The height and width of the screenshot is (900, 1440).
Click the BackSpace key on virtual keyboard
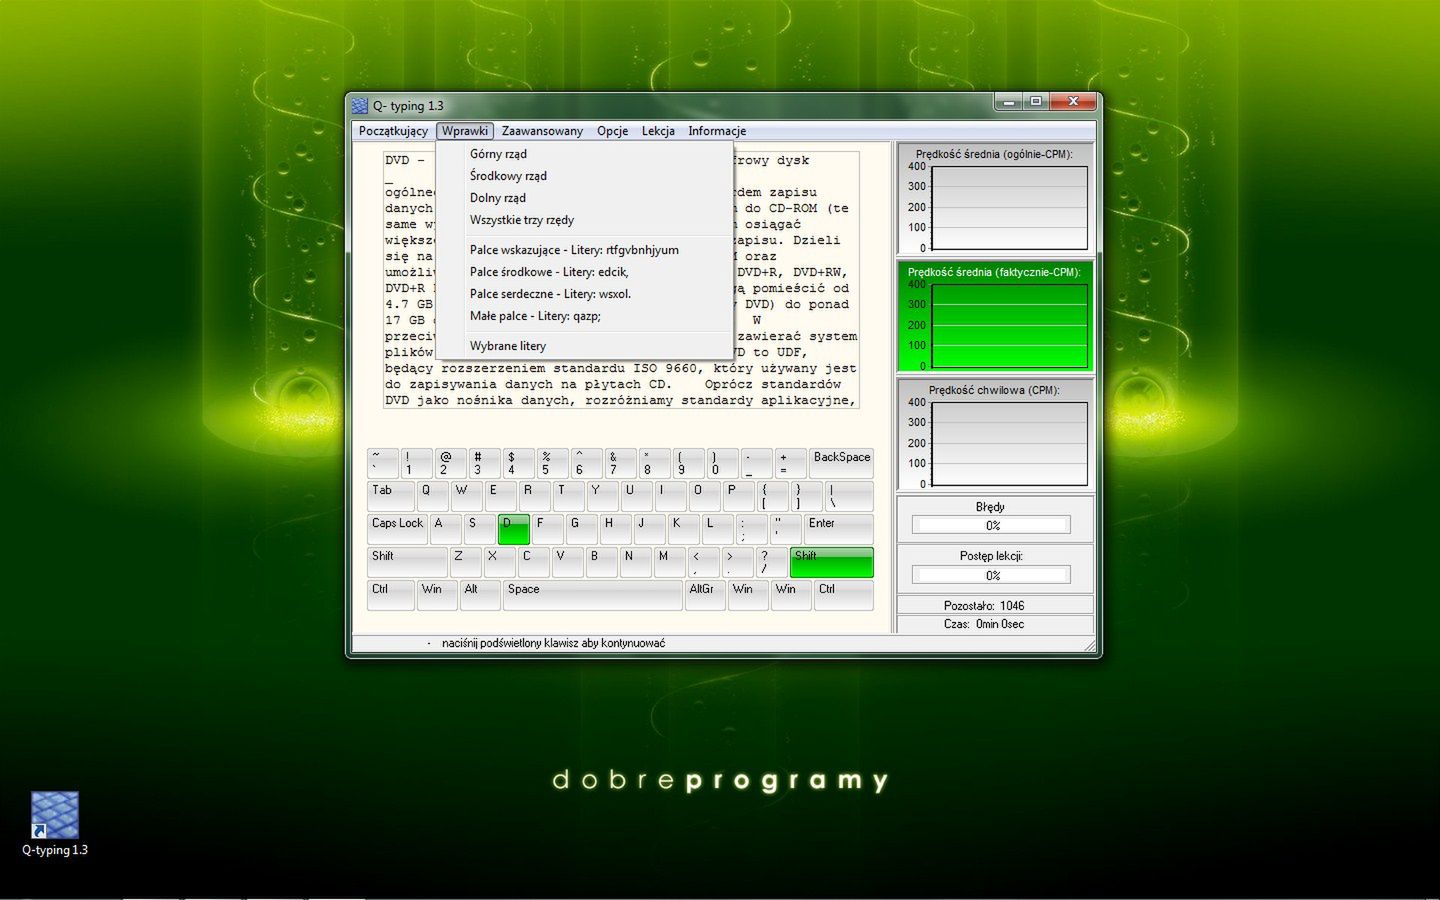pyautogui.click(x=841, y=463)
